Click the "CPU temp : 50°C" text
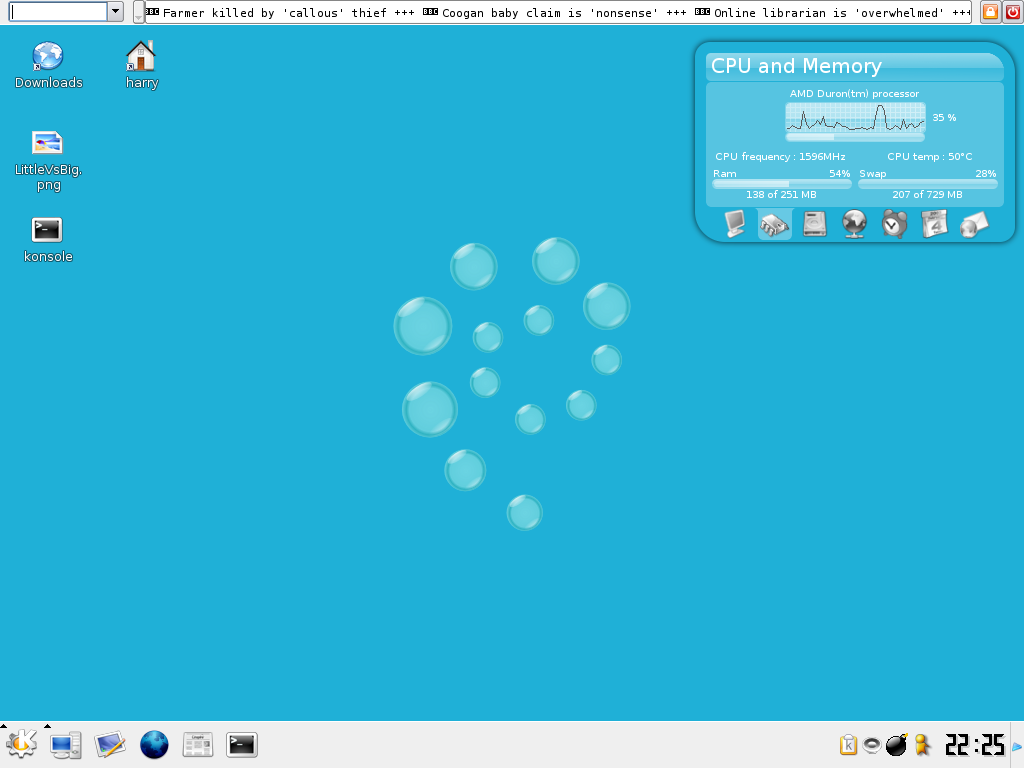Viewport: 1024px width, 768px height. [929, 157]
